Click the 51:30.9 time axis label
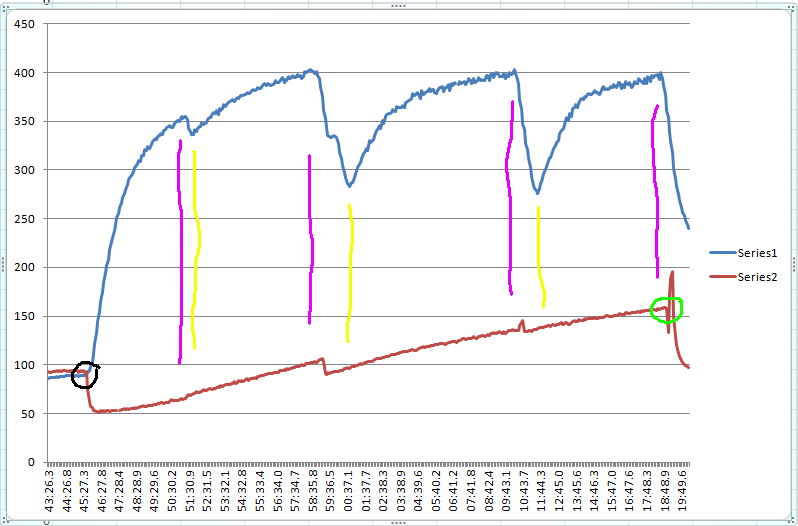 pos(190,490)
